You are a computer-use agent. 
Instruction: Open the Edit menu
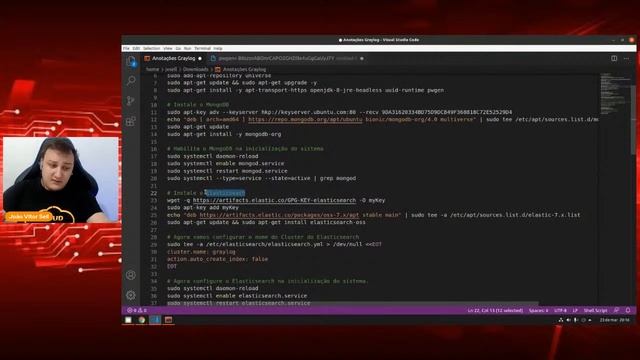pyautogui.click(x=136, y=49)
